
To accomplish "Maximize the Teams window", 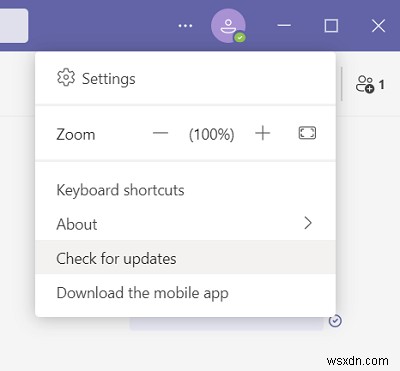I will click(331, 26).
